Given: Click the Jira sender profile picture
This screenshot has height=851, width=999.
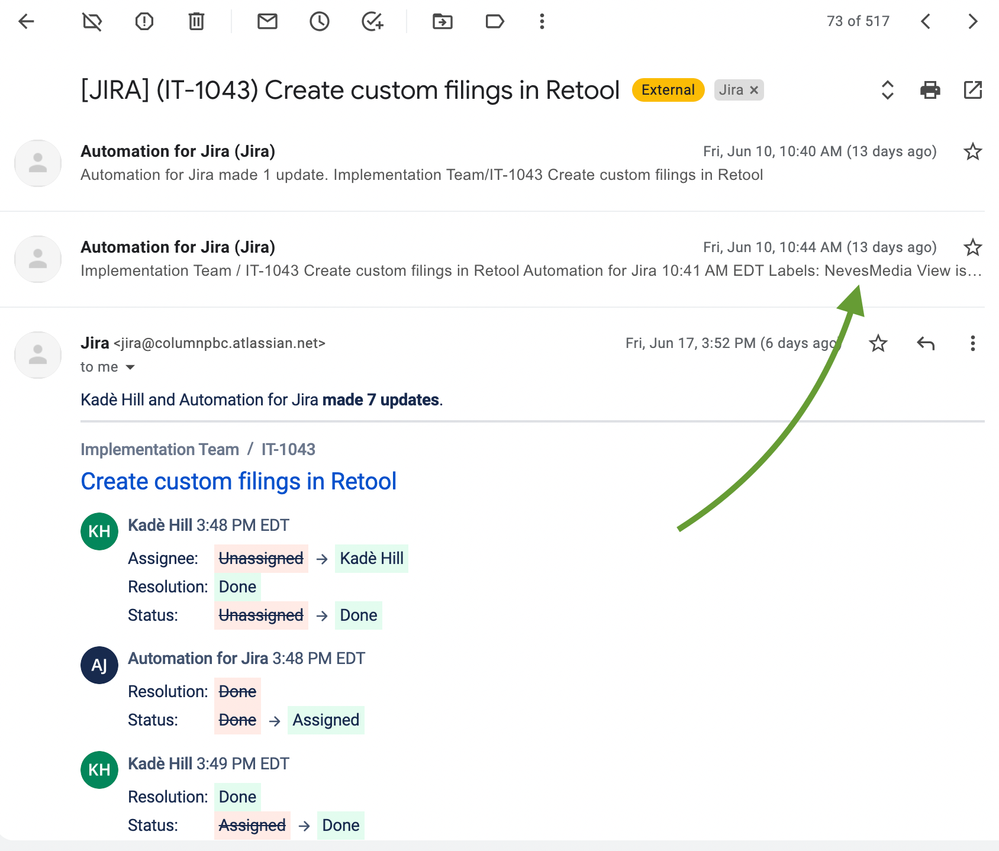Looking at the screenshot, I should coord(38,355).
